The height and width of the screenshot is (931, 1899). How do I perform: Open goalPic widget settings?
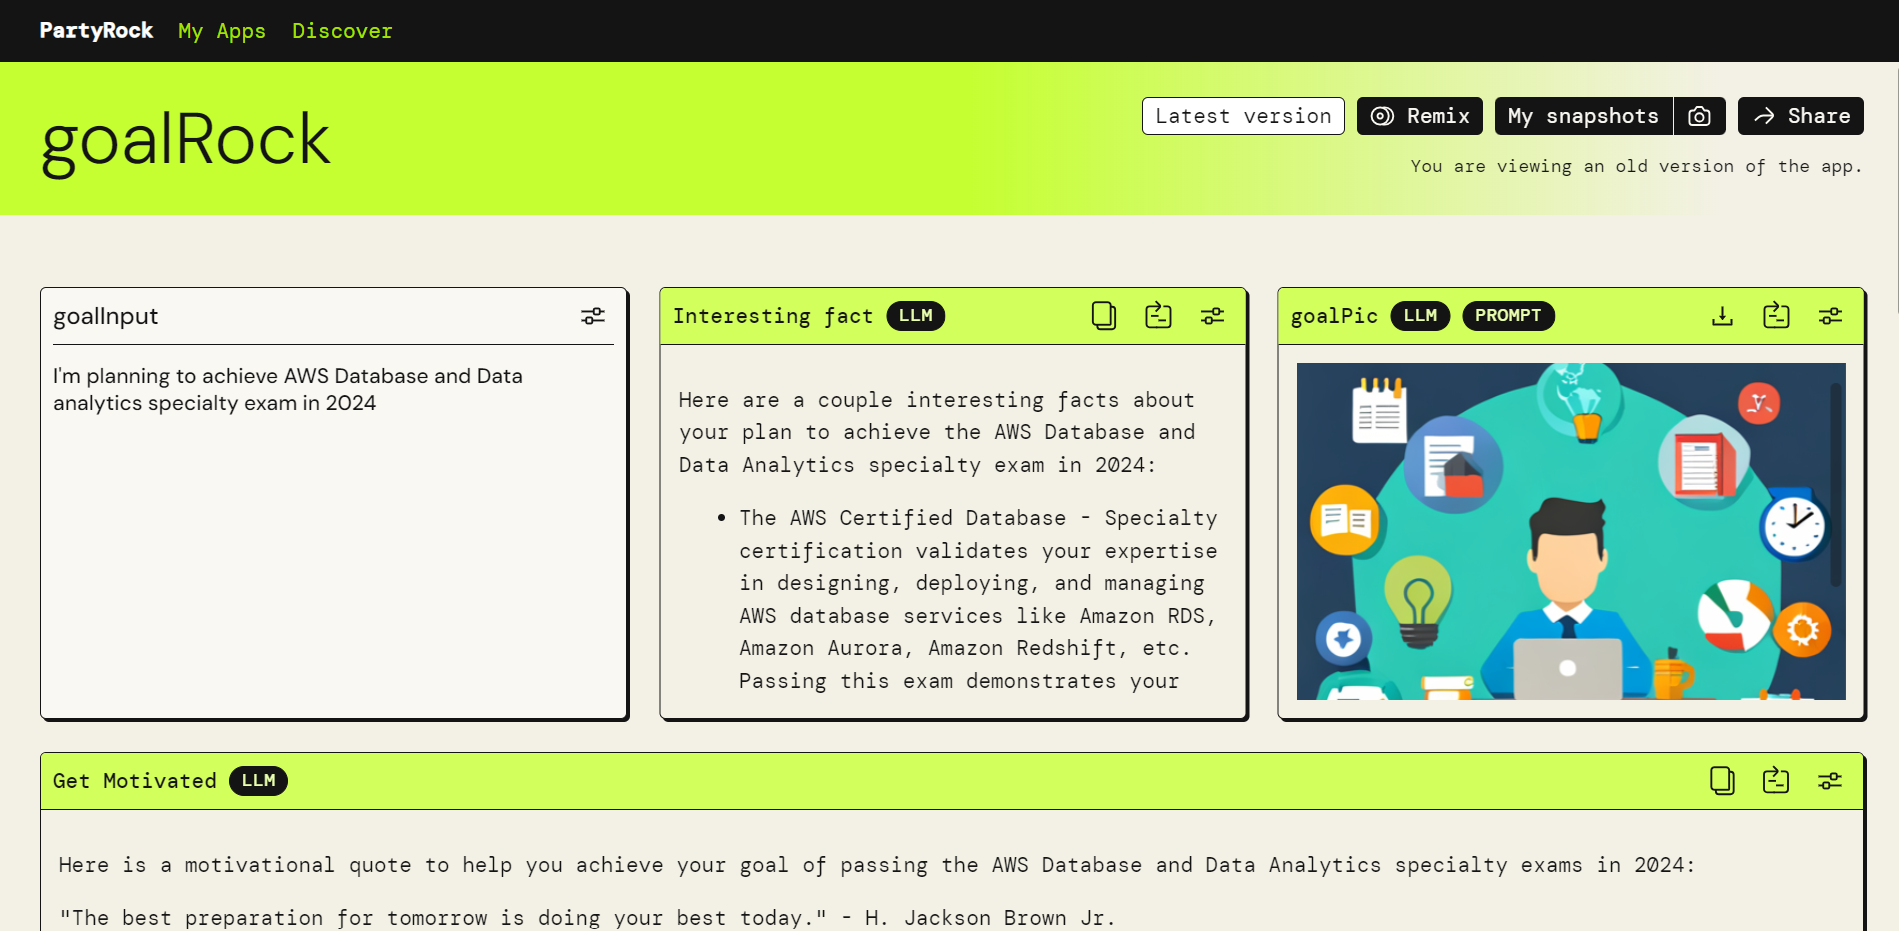pos(1830,316)
